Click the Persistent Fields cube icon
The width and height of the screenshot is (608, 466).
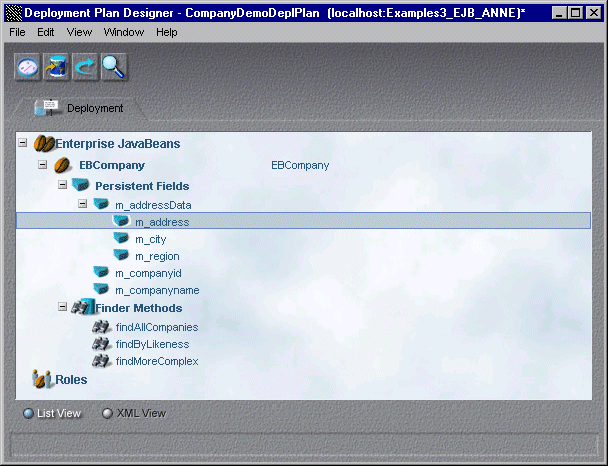[81, 185]
